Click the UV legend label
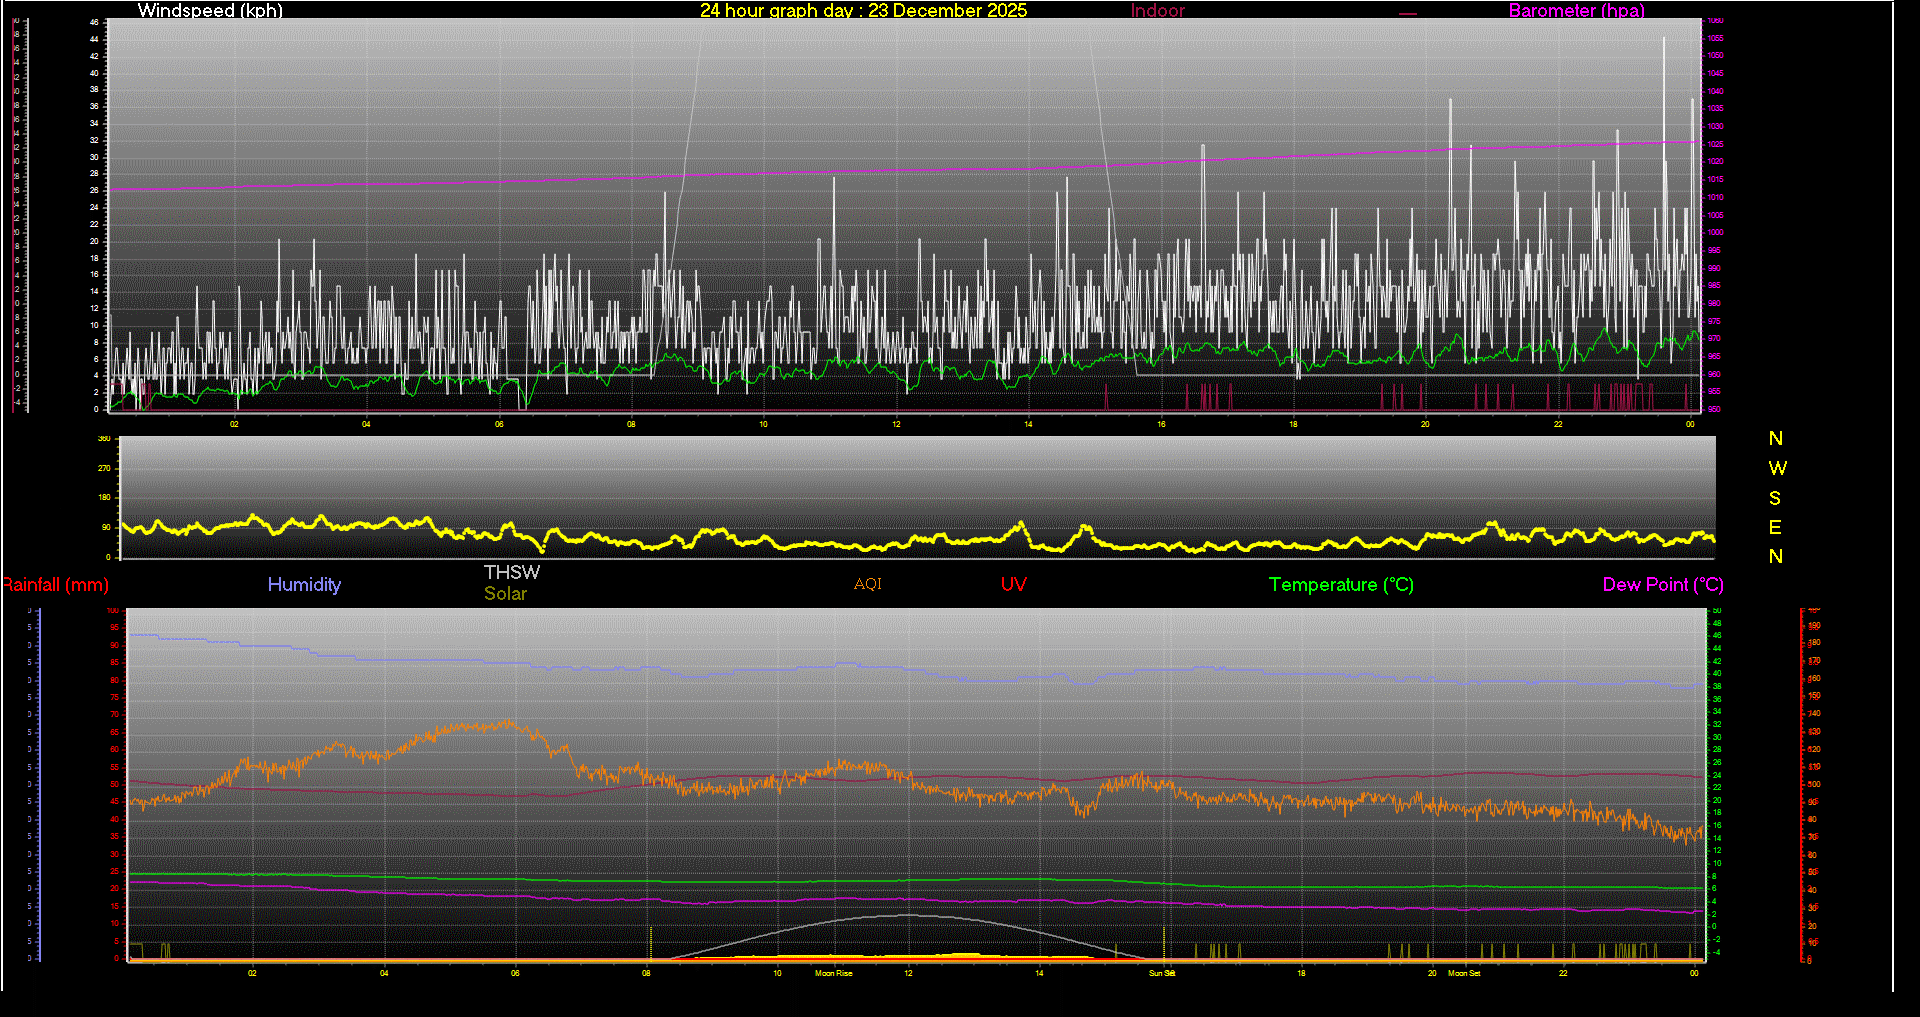This screenshot has width=1920, height=1017. [1013, 585]
